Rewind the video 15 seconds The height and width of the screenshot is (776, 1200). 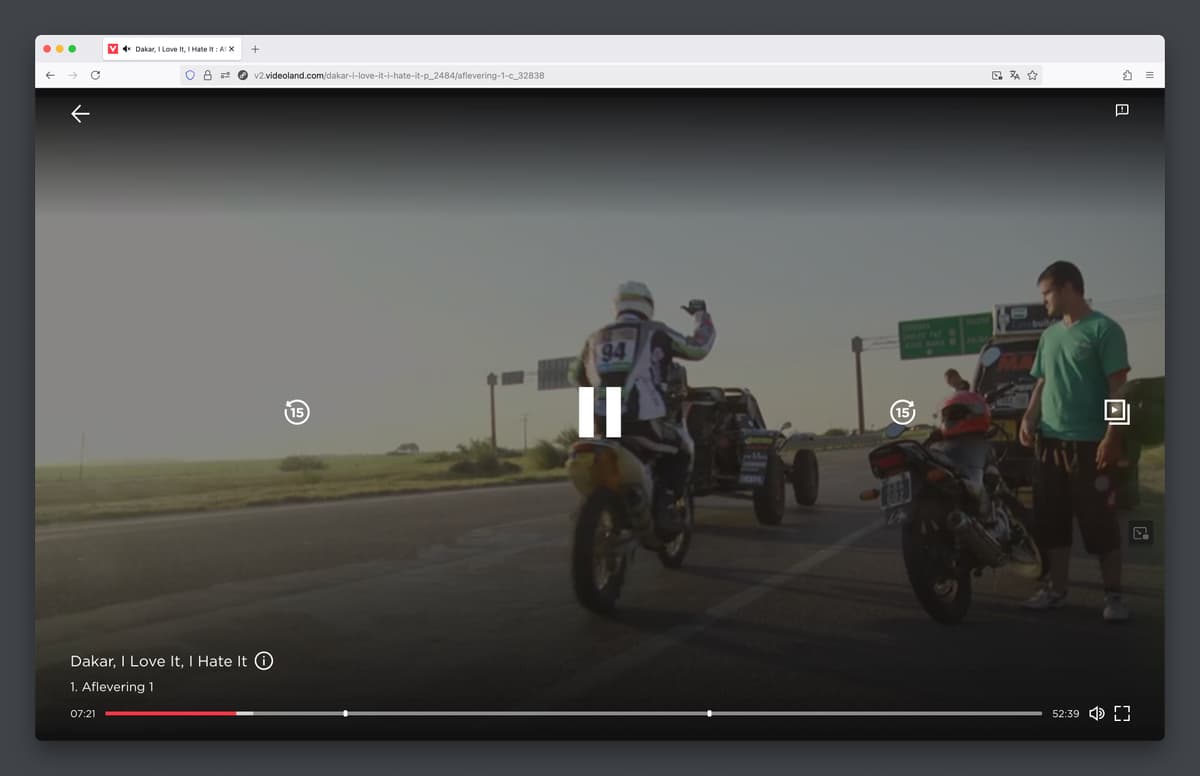click(297, 412)
